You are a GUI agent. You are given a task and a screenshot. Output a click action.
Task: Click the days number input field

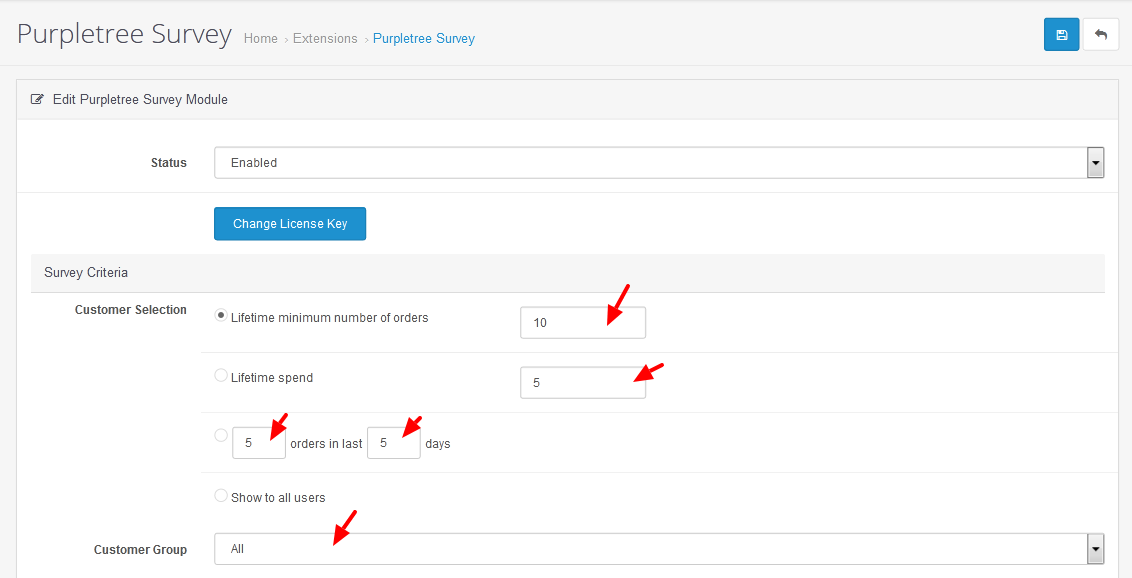pyautogui.click(x=393, y=443)
